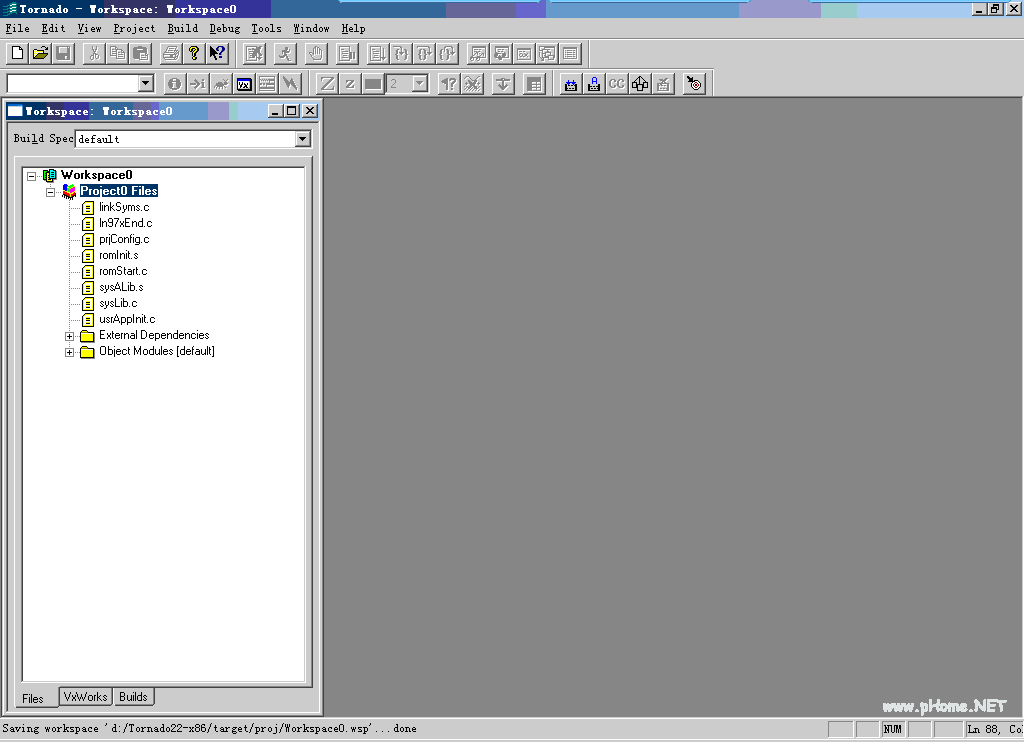Expand the External Dependencies folder
This screenshot has width=1024, height=742.
coord(69,336)
